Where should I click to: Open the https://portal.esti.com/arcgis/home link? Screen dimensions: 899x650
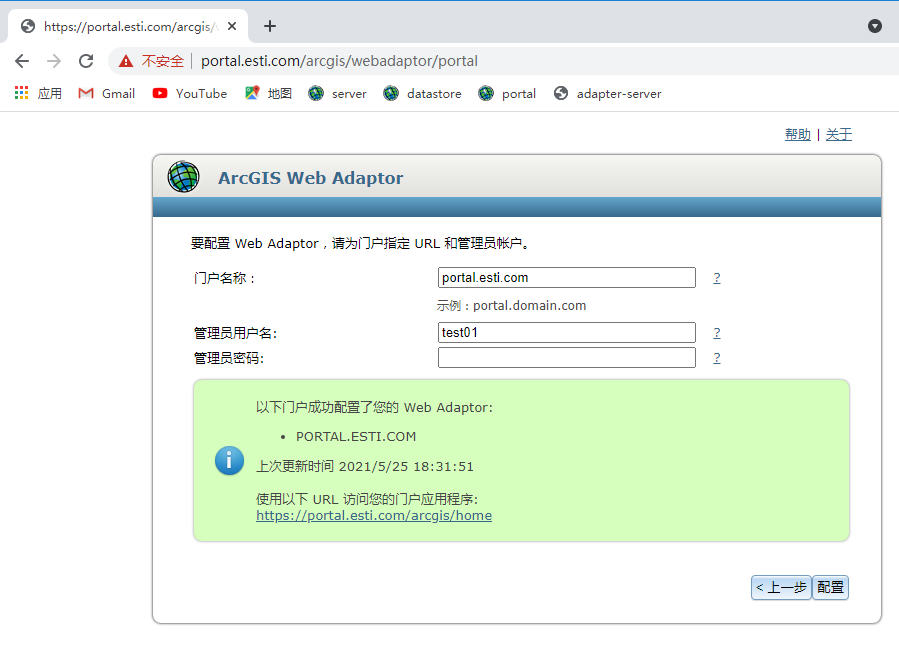tap(374, 515)
